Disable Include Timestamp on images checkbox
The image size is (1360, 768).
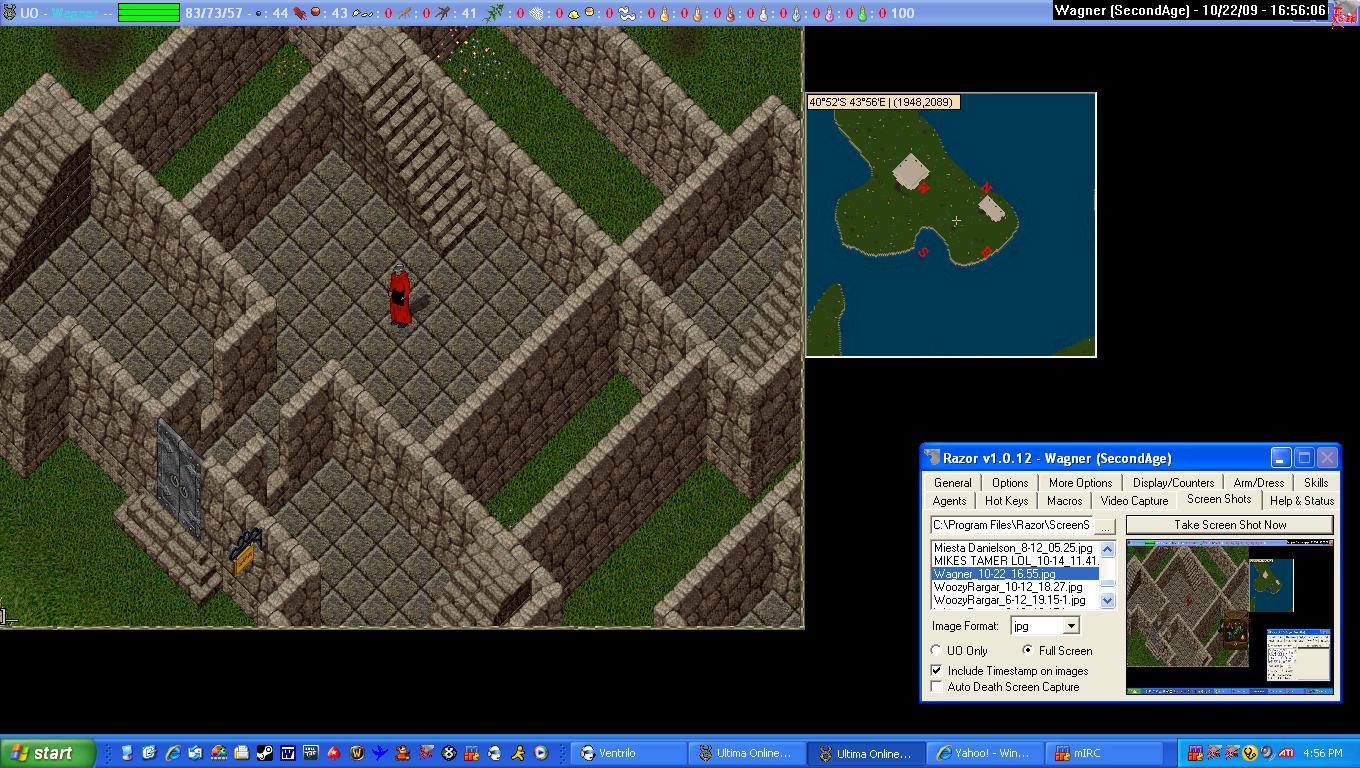click(937, 671)
